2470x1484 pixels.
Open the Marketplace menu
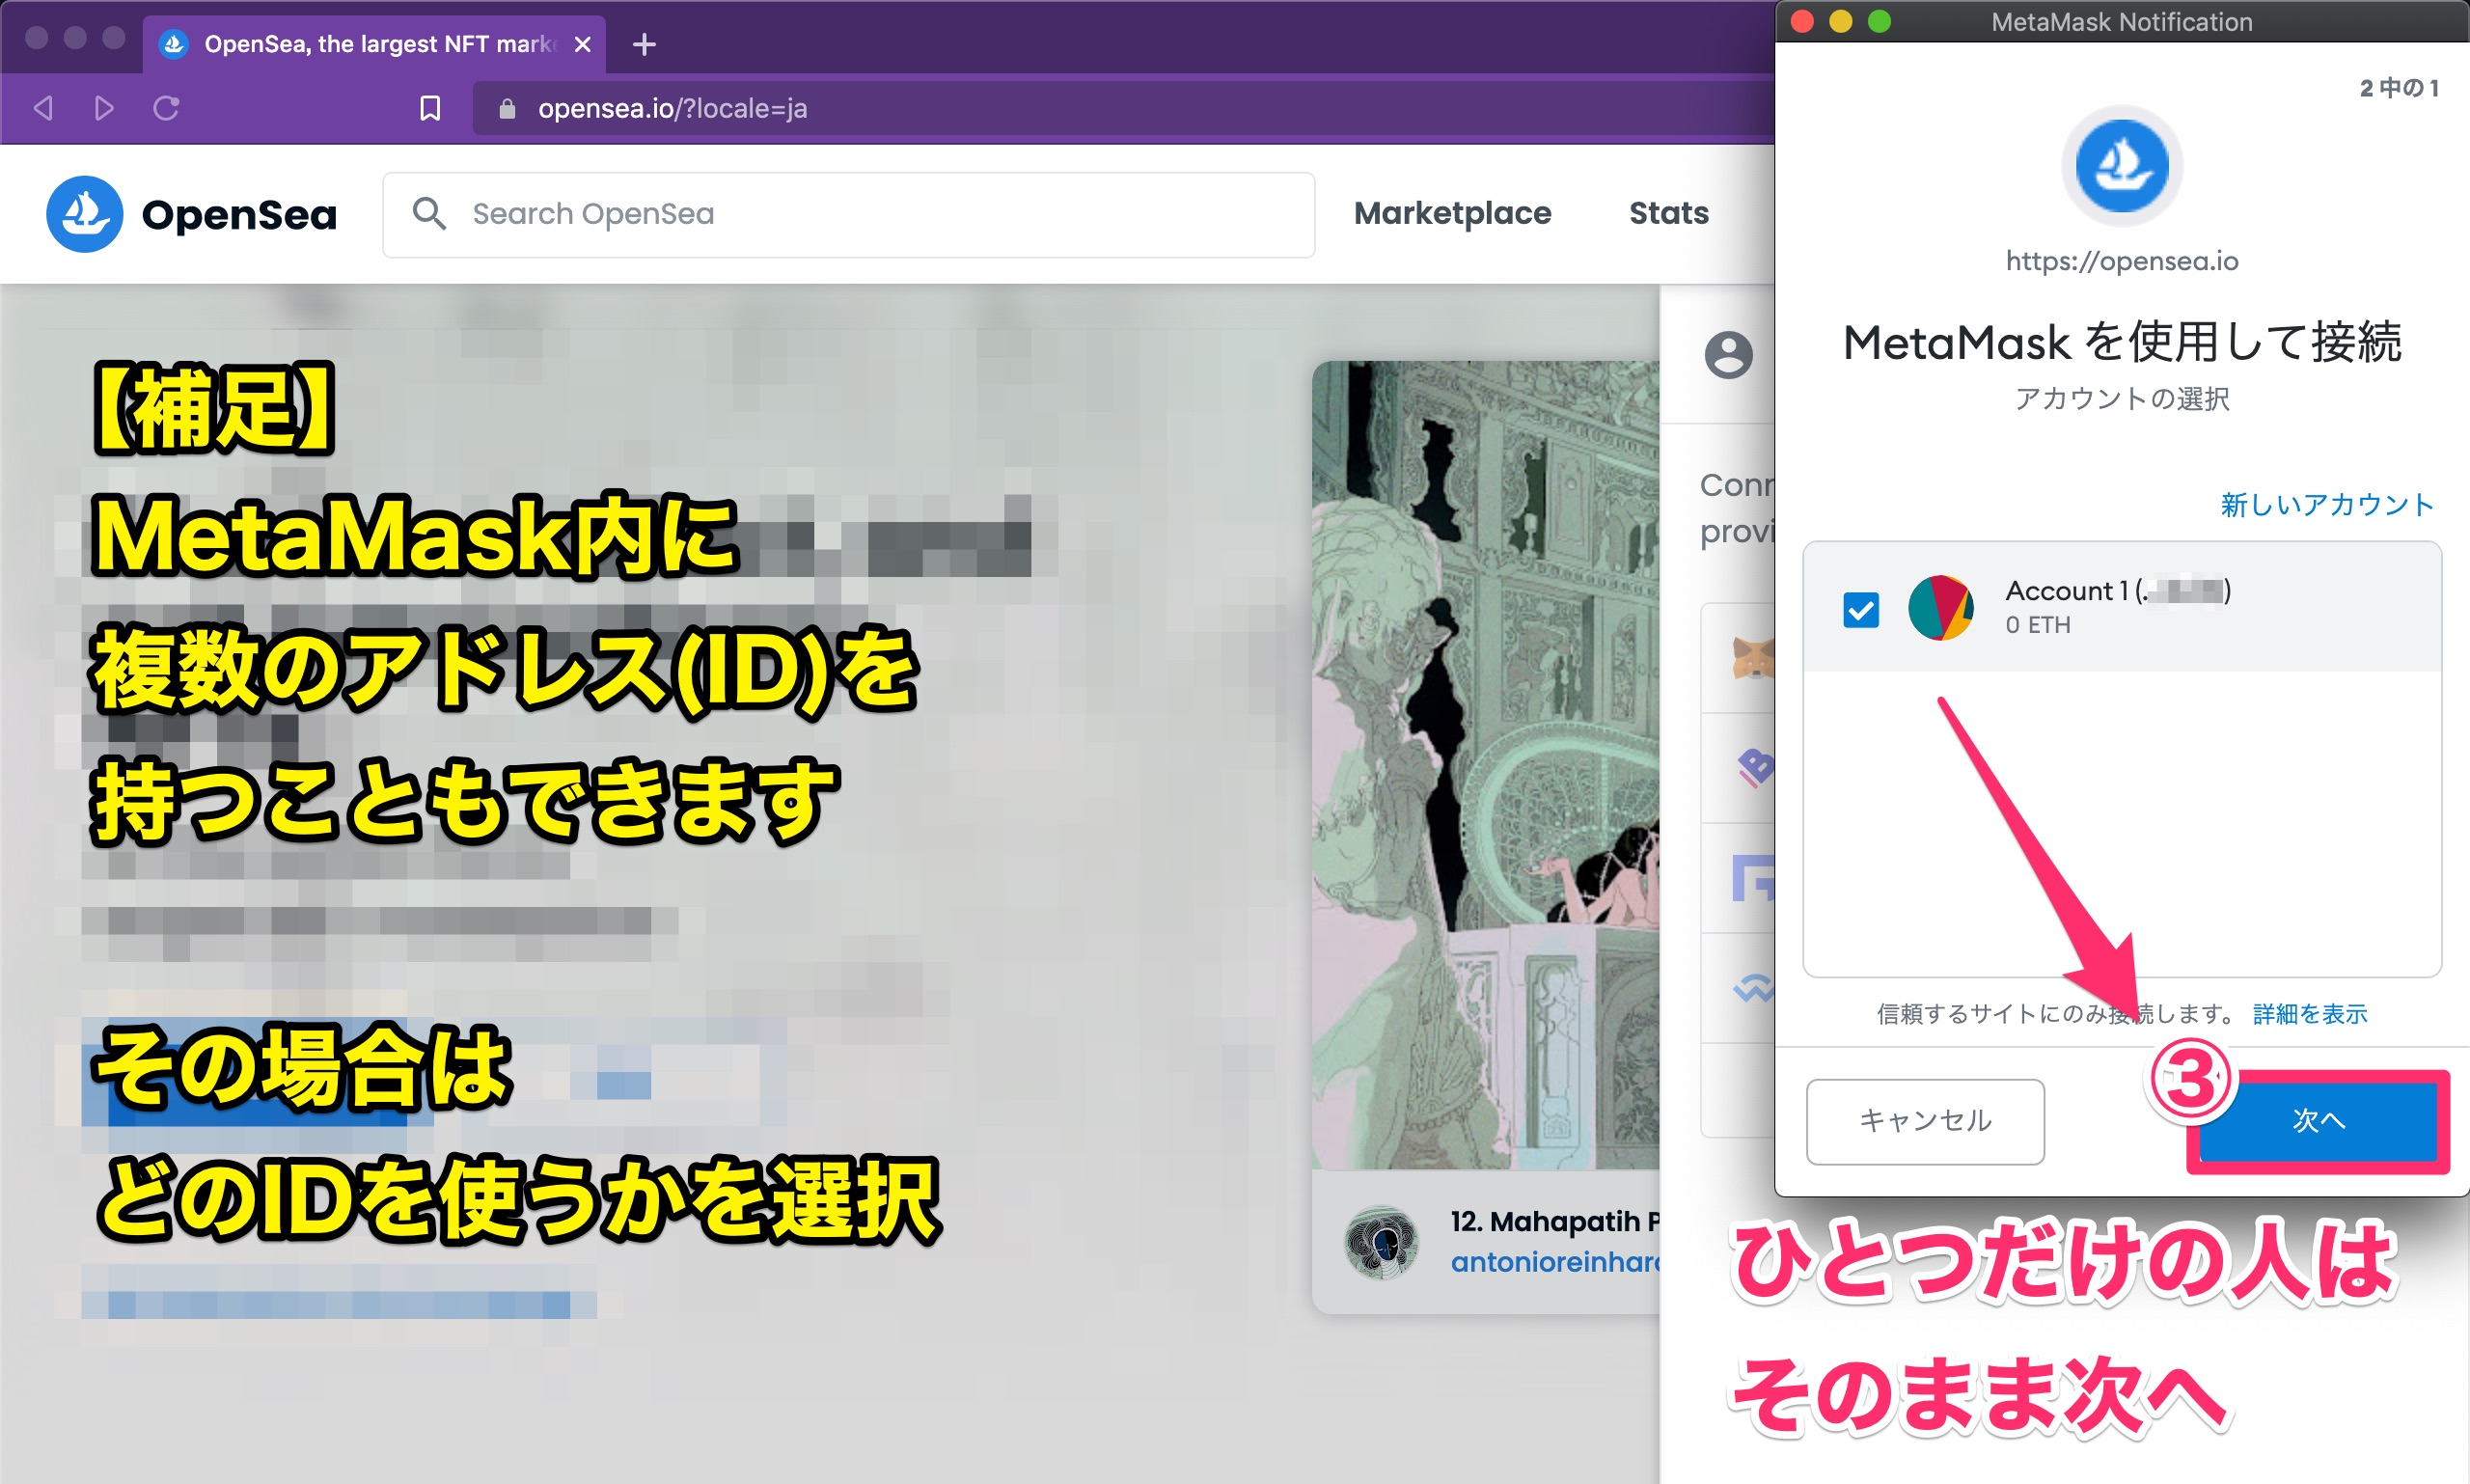click(x=1452, y=213)
